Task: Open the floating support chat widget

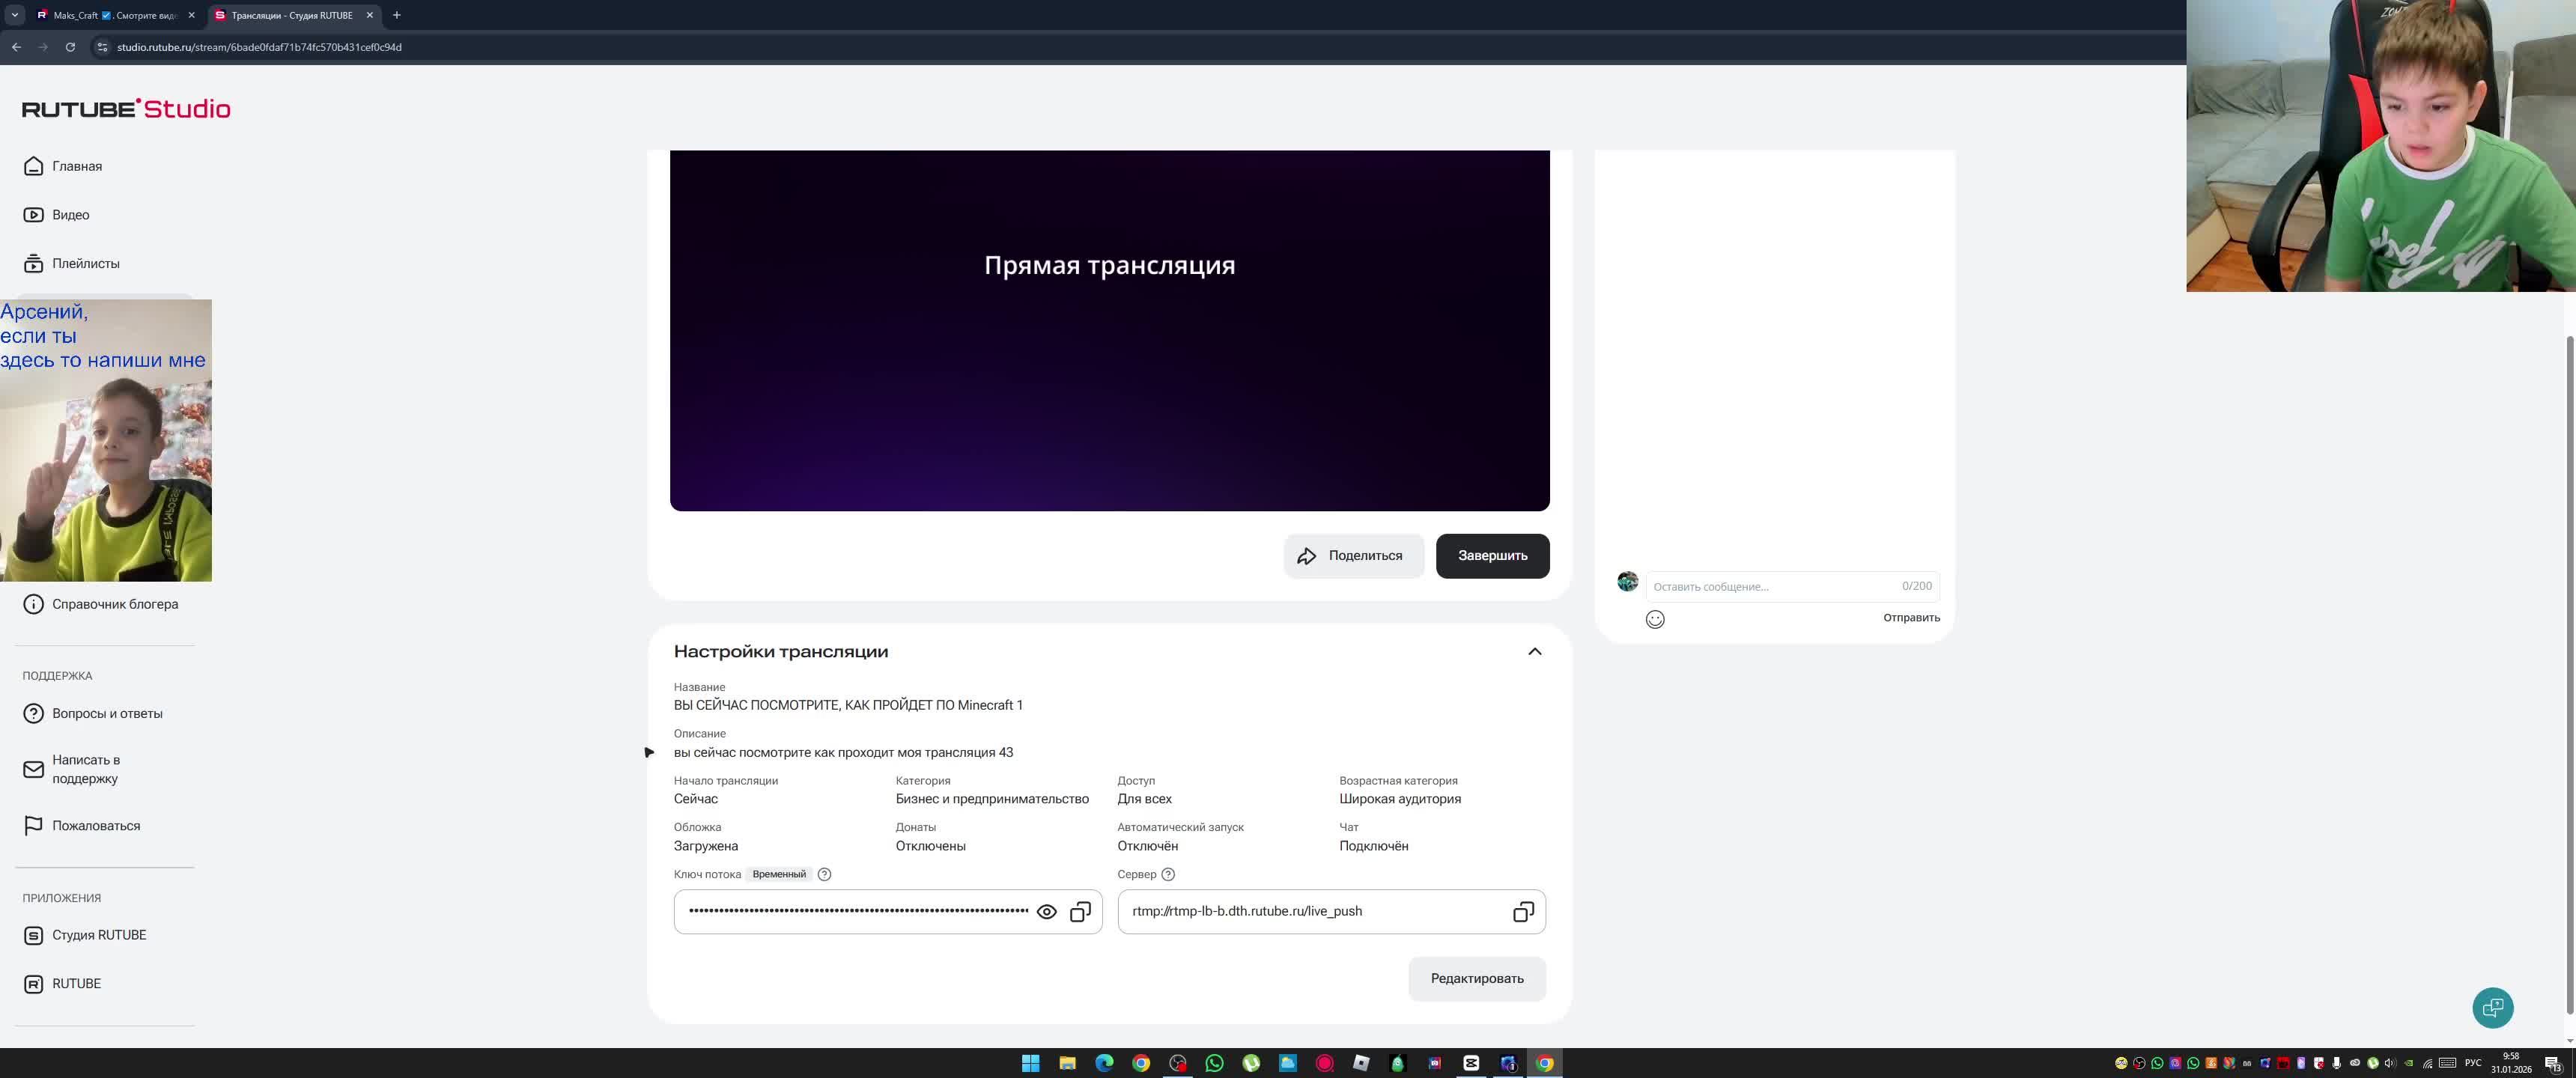Action: click(x=2492, y=1007)
